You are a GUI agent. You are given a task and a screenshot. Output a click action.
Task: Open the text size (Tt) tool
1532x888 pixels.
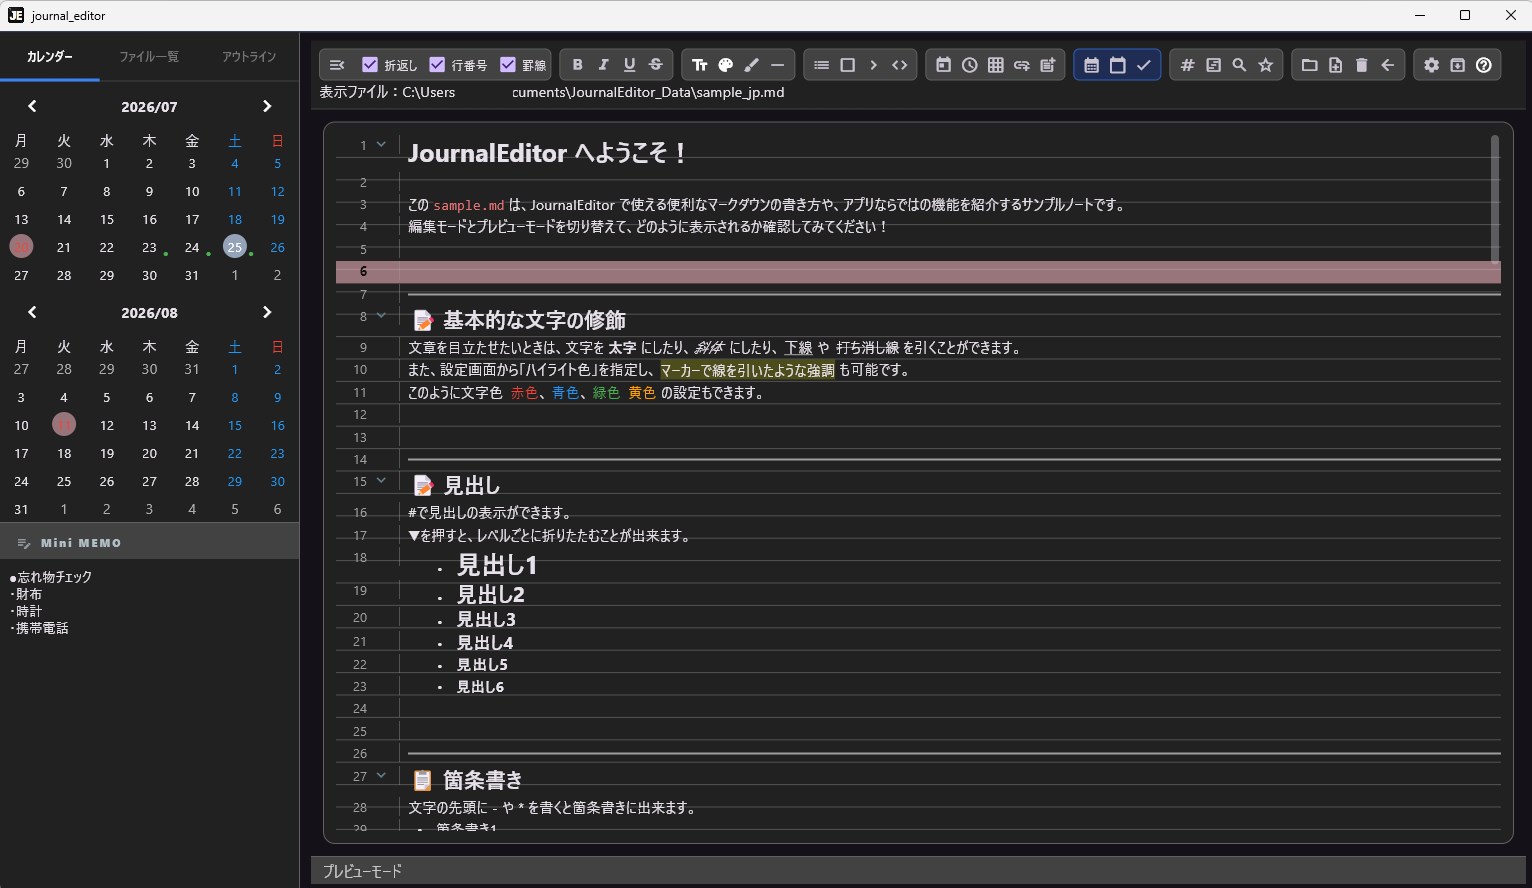pos(699,65)
